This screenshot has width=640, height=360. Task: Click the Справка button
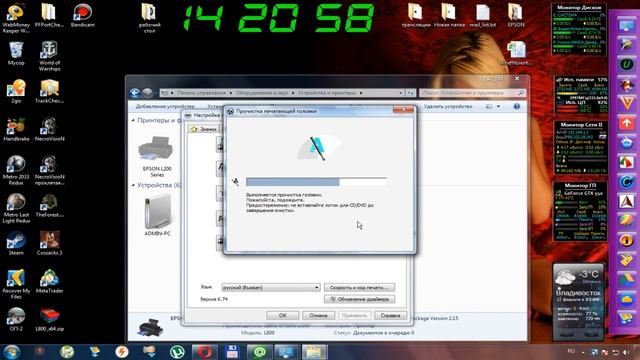390,316
